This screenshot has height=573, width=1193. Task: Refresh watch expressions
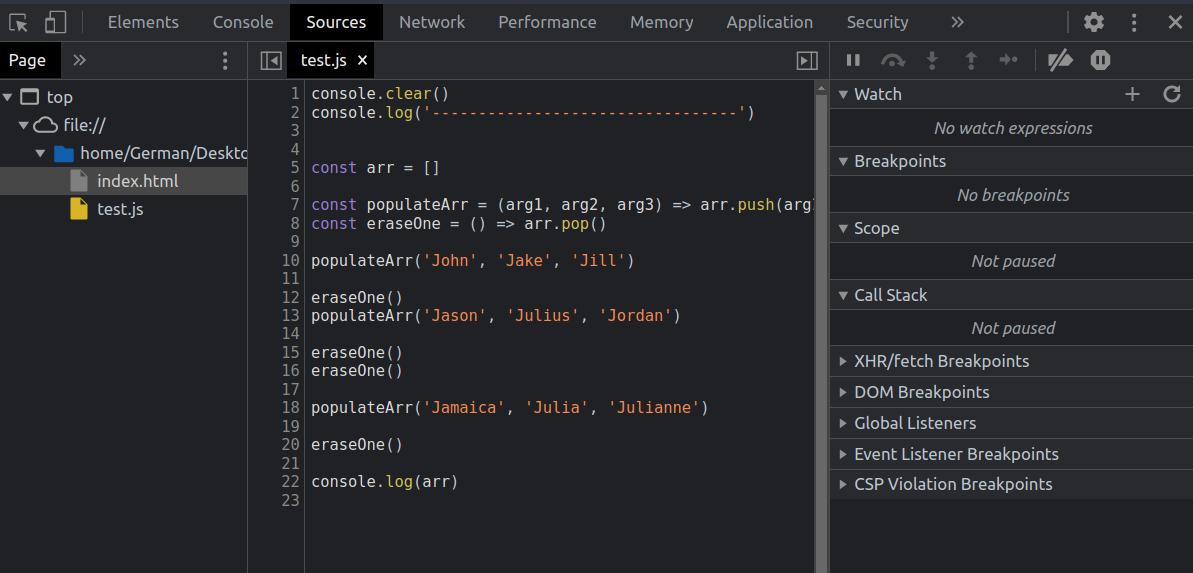point(1172,94)
